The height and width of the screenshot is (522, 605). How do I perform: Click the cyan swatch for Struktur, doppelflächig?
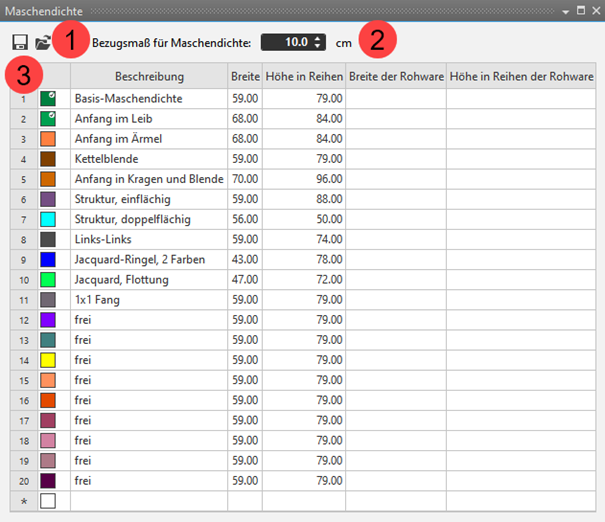click(x=48, y=219)
